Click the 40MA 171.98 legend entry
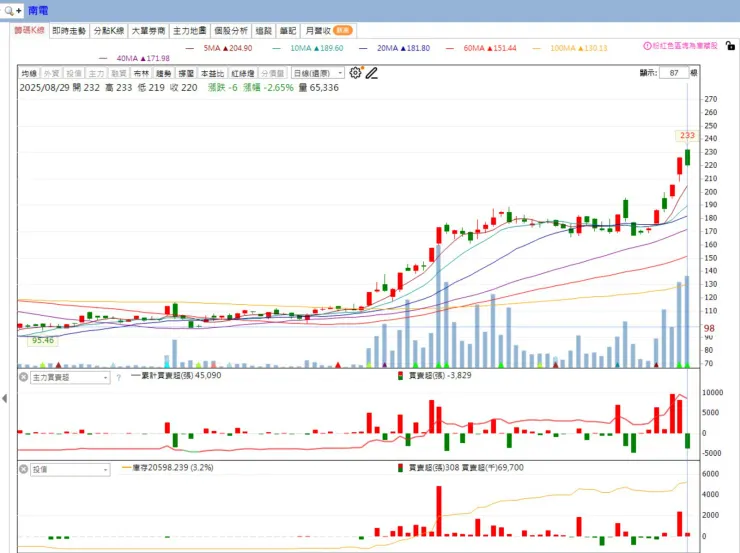 (x=143, y=59)
